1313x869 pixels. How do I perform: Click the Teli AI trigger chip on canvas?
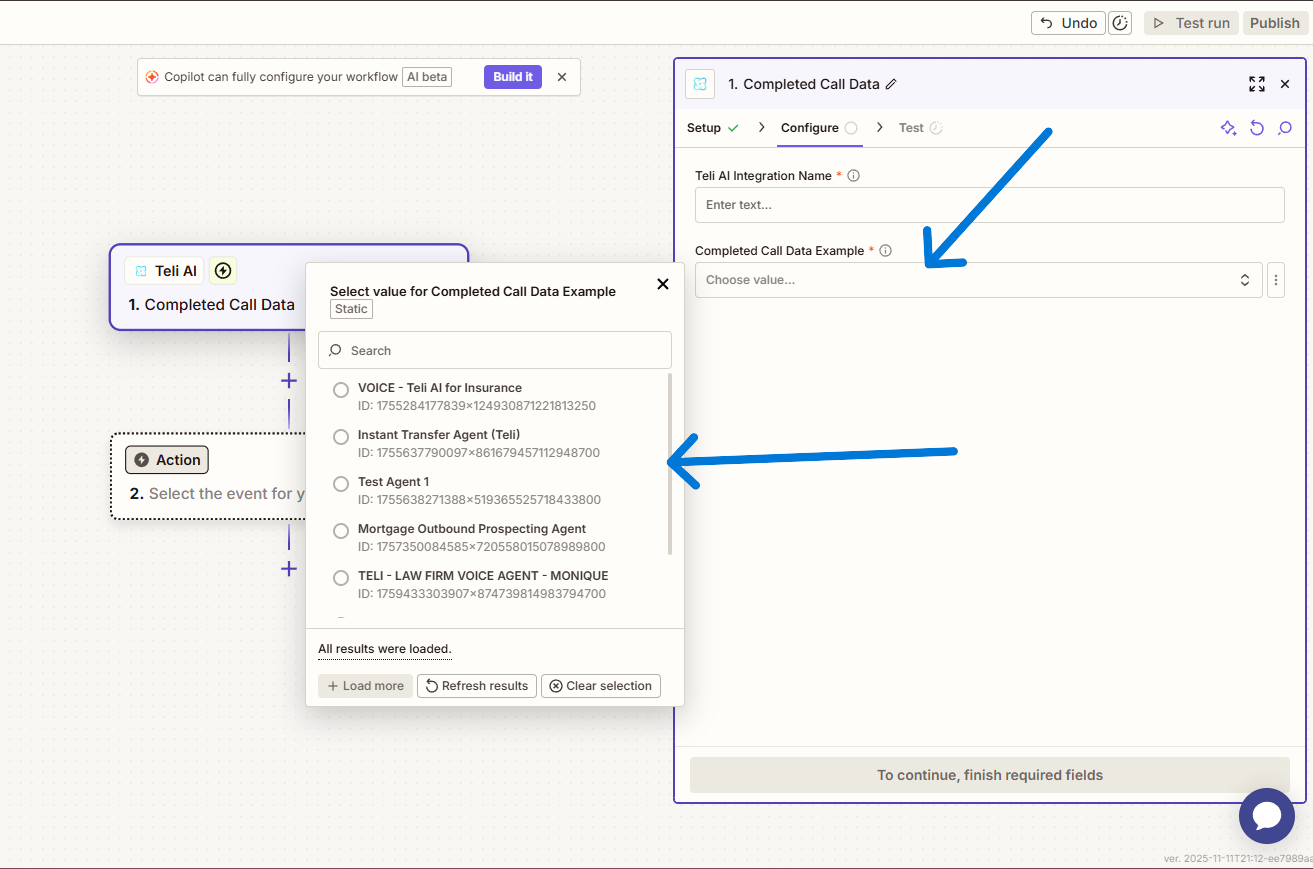pos(165,271)
